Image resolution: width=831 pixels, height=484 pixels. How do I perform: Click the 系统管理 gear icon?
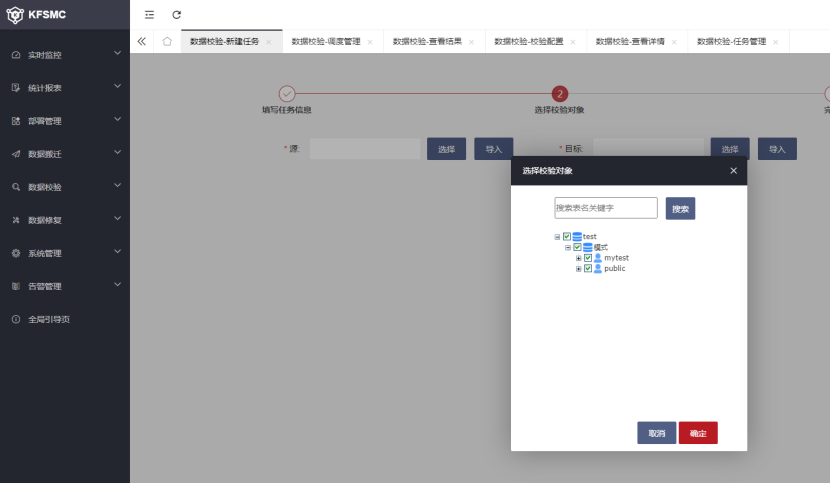pos(16,253)
